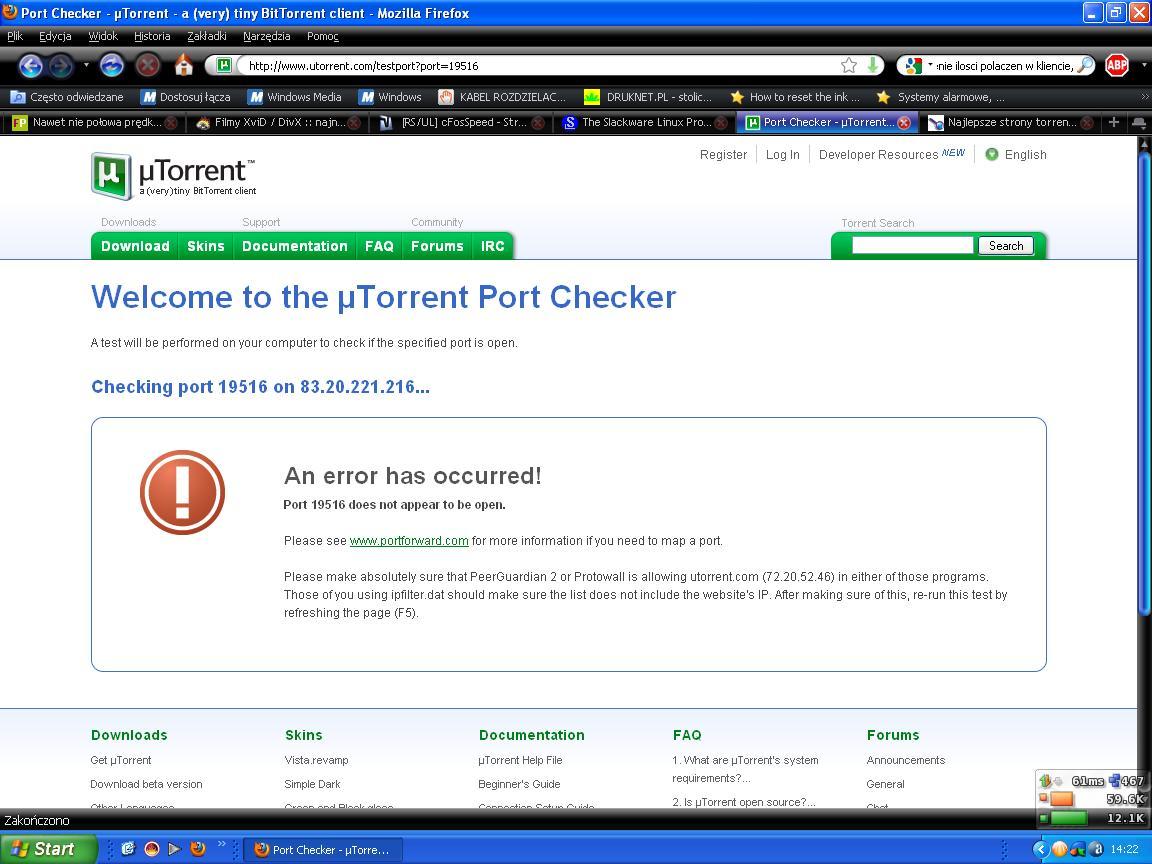Open the Edycja menu

point(55,36)
